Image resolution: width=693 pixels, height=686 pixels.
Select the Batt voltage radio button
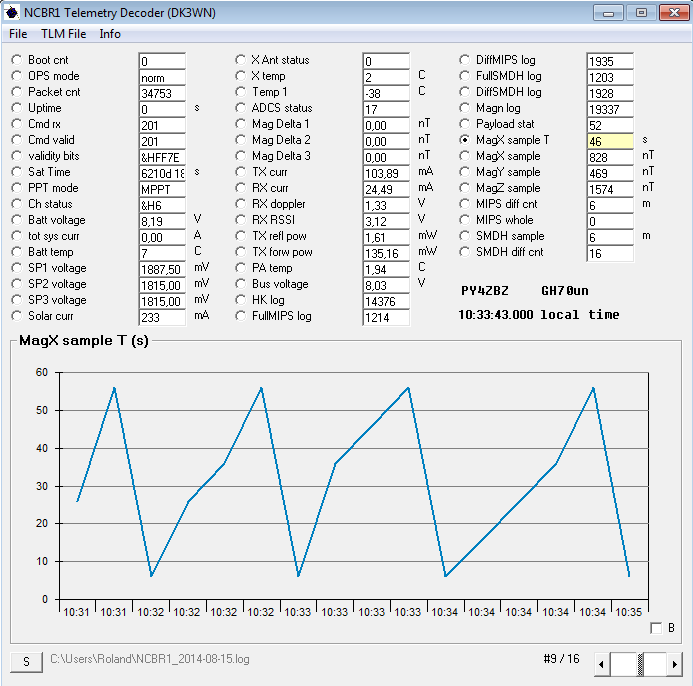pos(17,220)
